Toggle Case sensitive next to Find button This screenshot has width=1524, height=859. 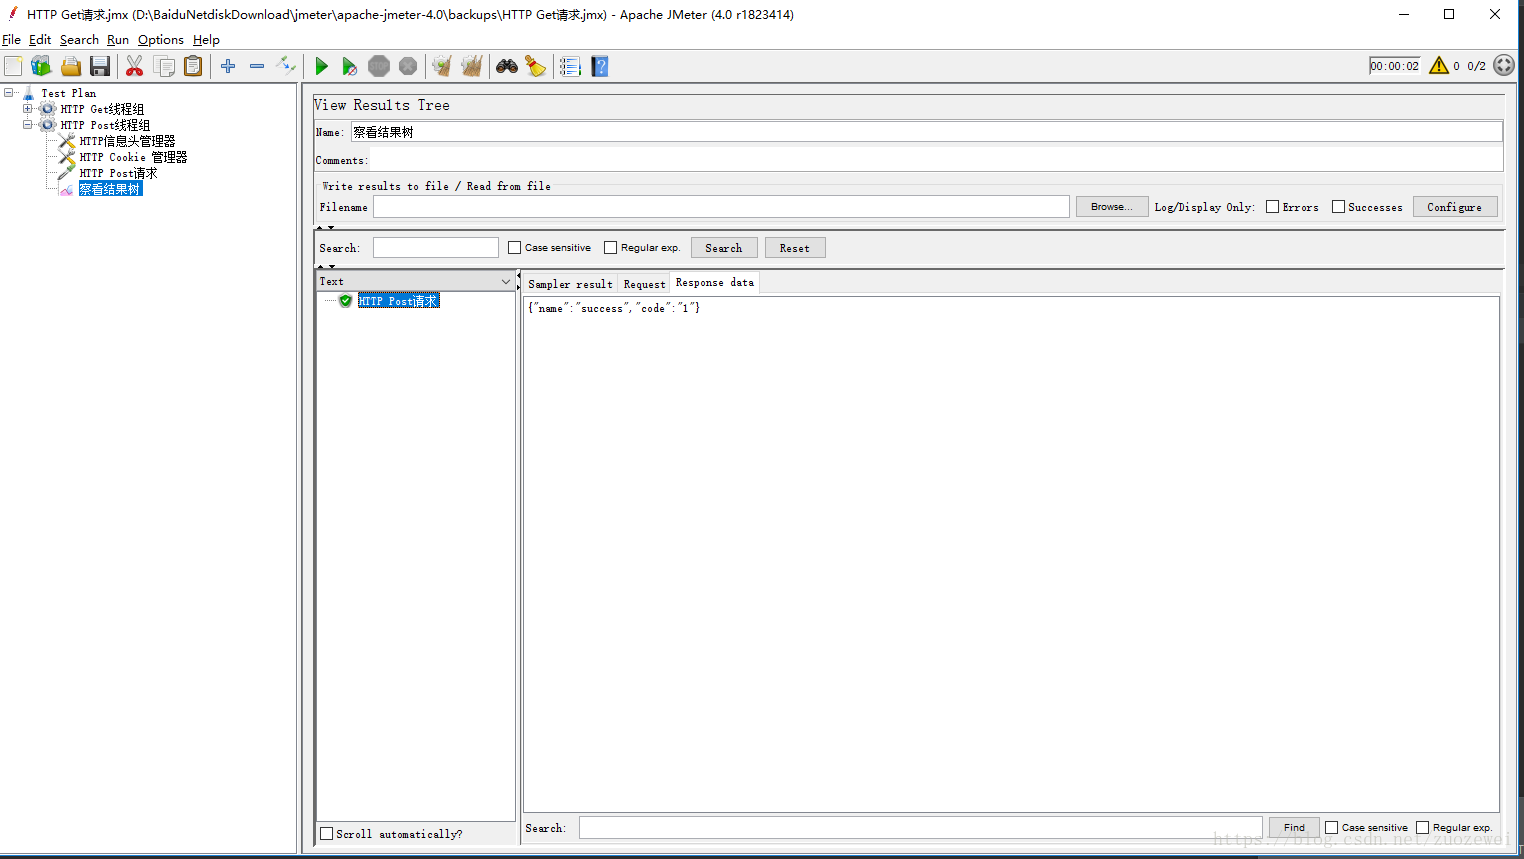[x=1331, y=828]
